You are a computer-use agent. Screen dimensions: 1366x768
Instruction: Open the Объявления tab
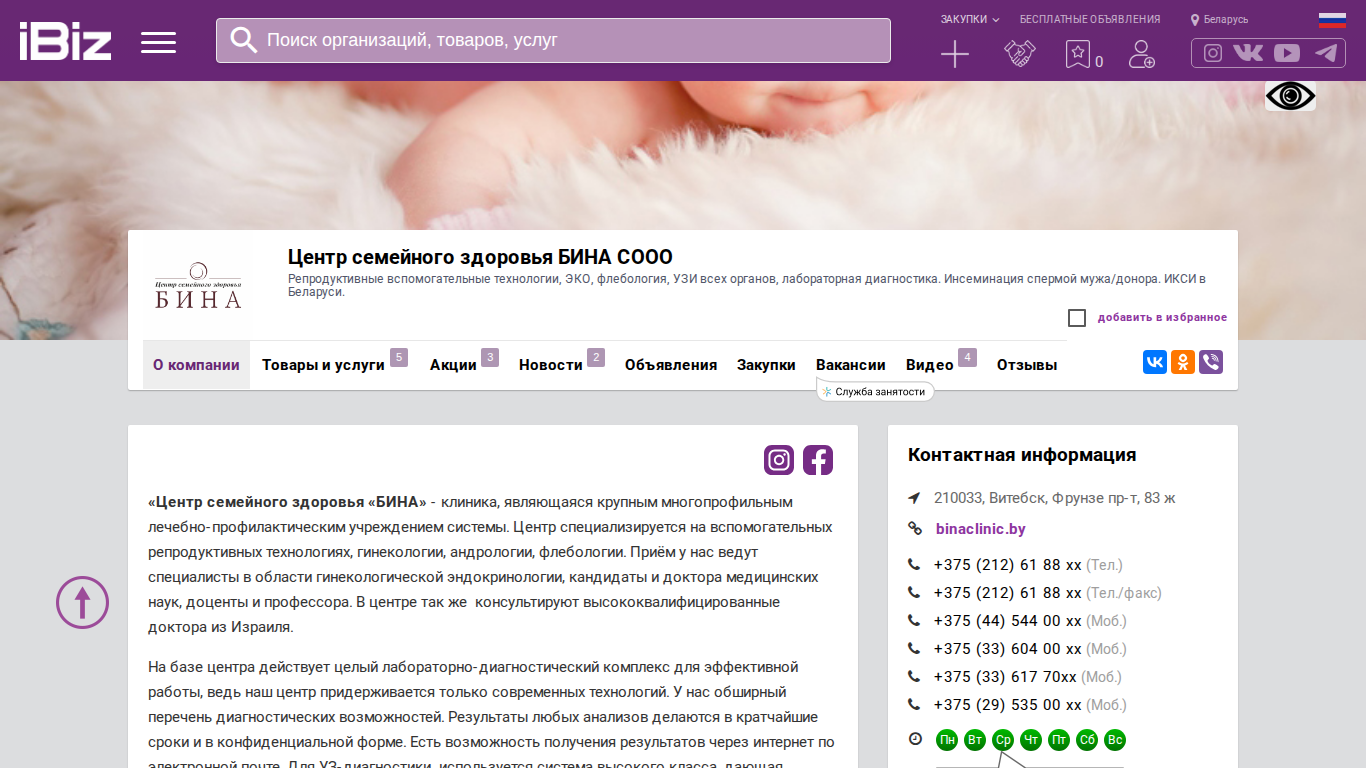coord(671,365)
